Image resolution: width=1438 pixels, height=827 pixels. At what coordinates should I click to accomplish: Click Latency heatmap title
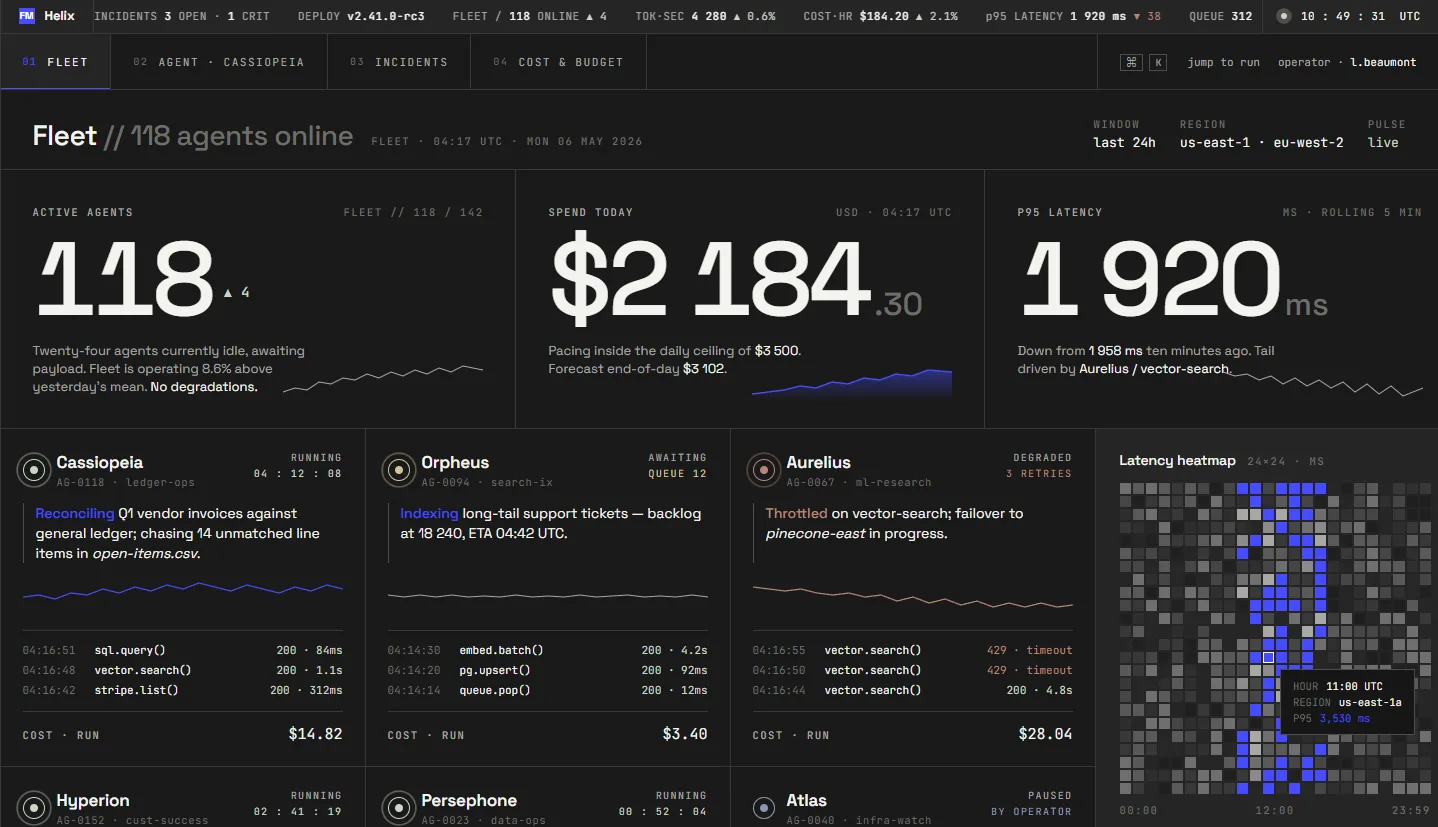coord(1177,461)
